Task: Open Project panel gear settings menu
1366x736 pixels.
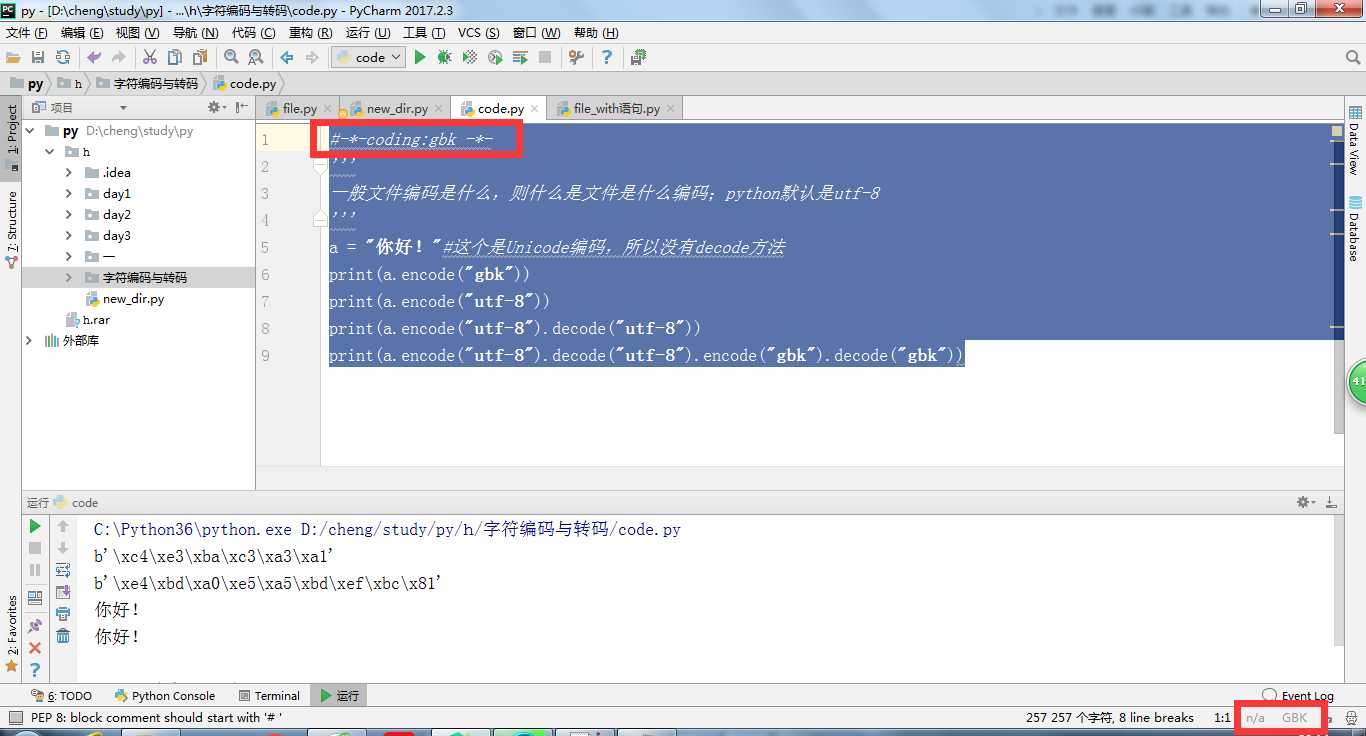Action: 216,107
